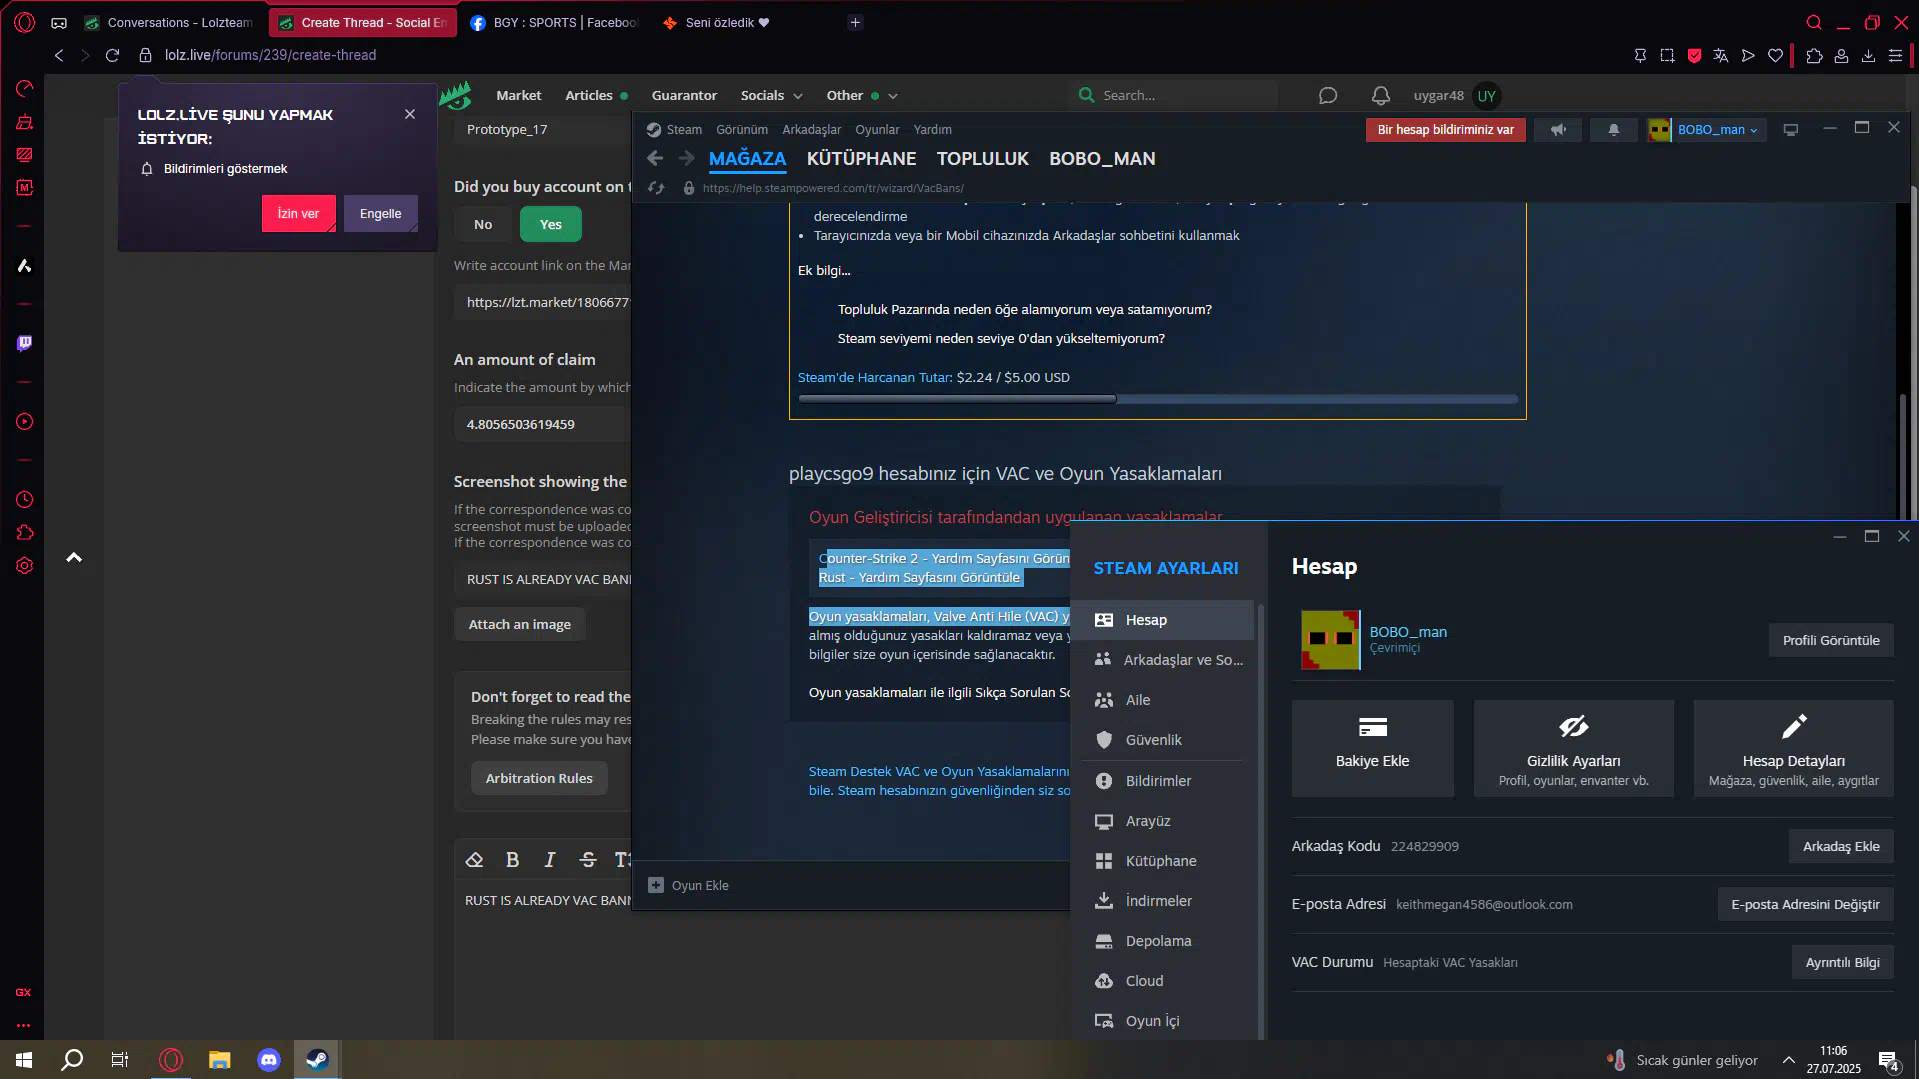Open Steam Görünüm menu
Viewport: 1919px width, 1079px height.
pyautogui.click(x=742, y=130)
